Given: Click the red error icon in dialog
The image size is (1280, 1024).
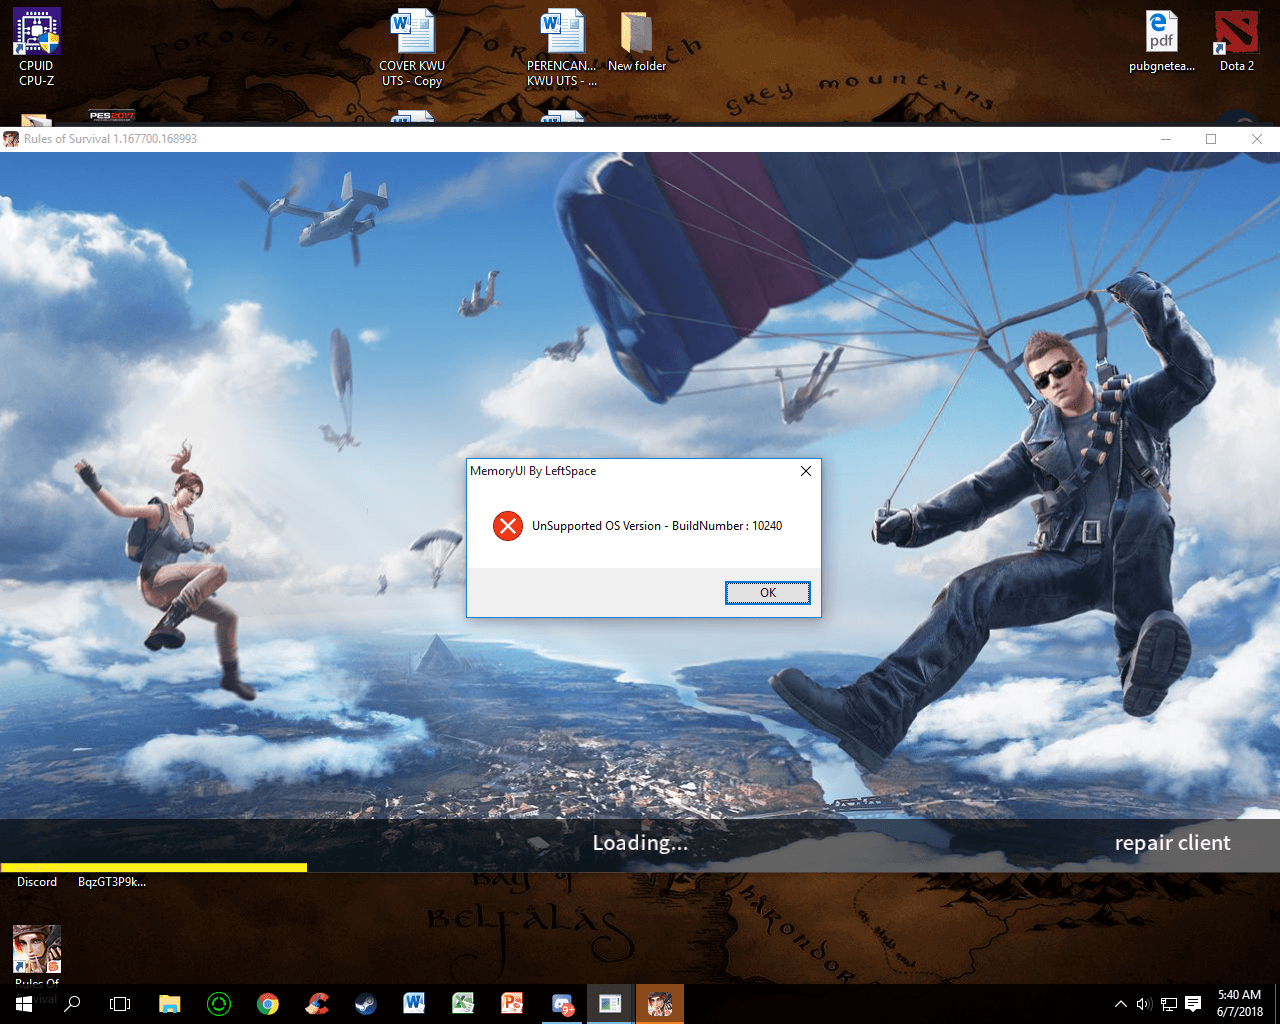Looking at the screenshot, I should tap(508, 525).
